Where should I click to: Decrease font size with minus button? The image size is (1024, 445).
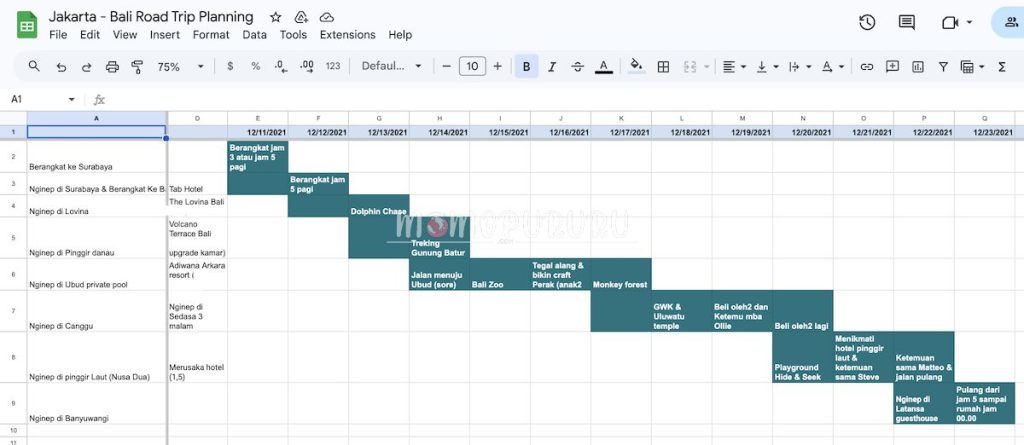(447, 67)
